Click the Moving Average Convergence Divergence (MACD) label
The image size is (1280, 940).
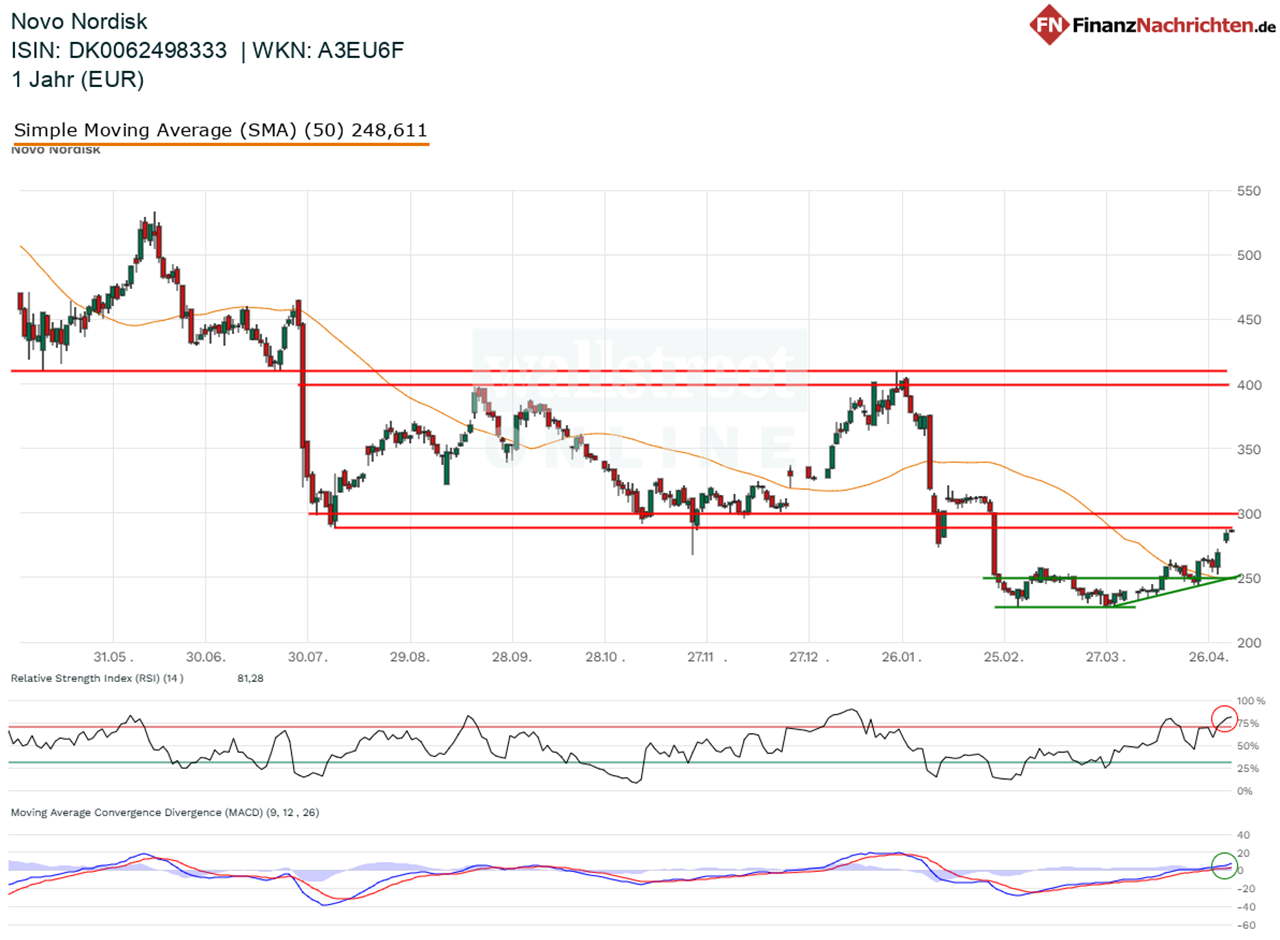pos(165,813)
